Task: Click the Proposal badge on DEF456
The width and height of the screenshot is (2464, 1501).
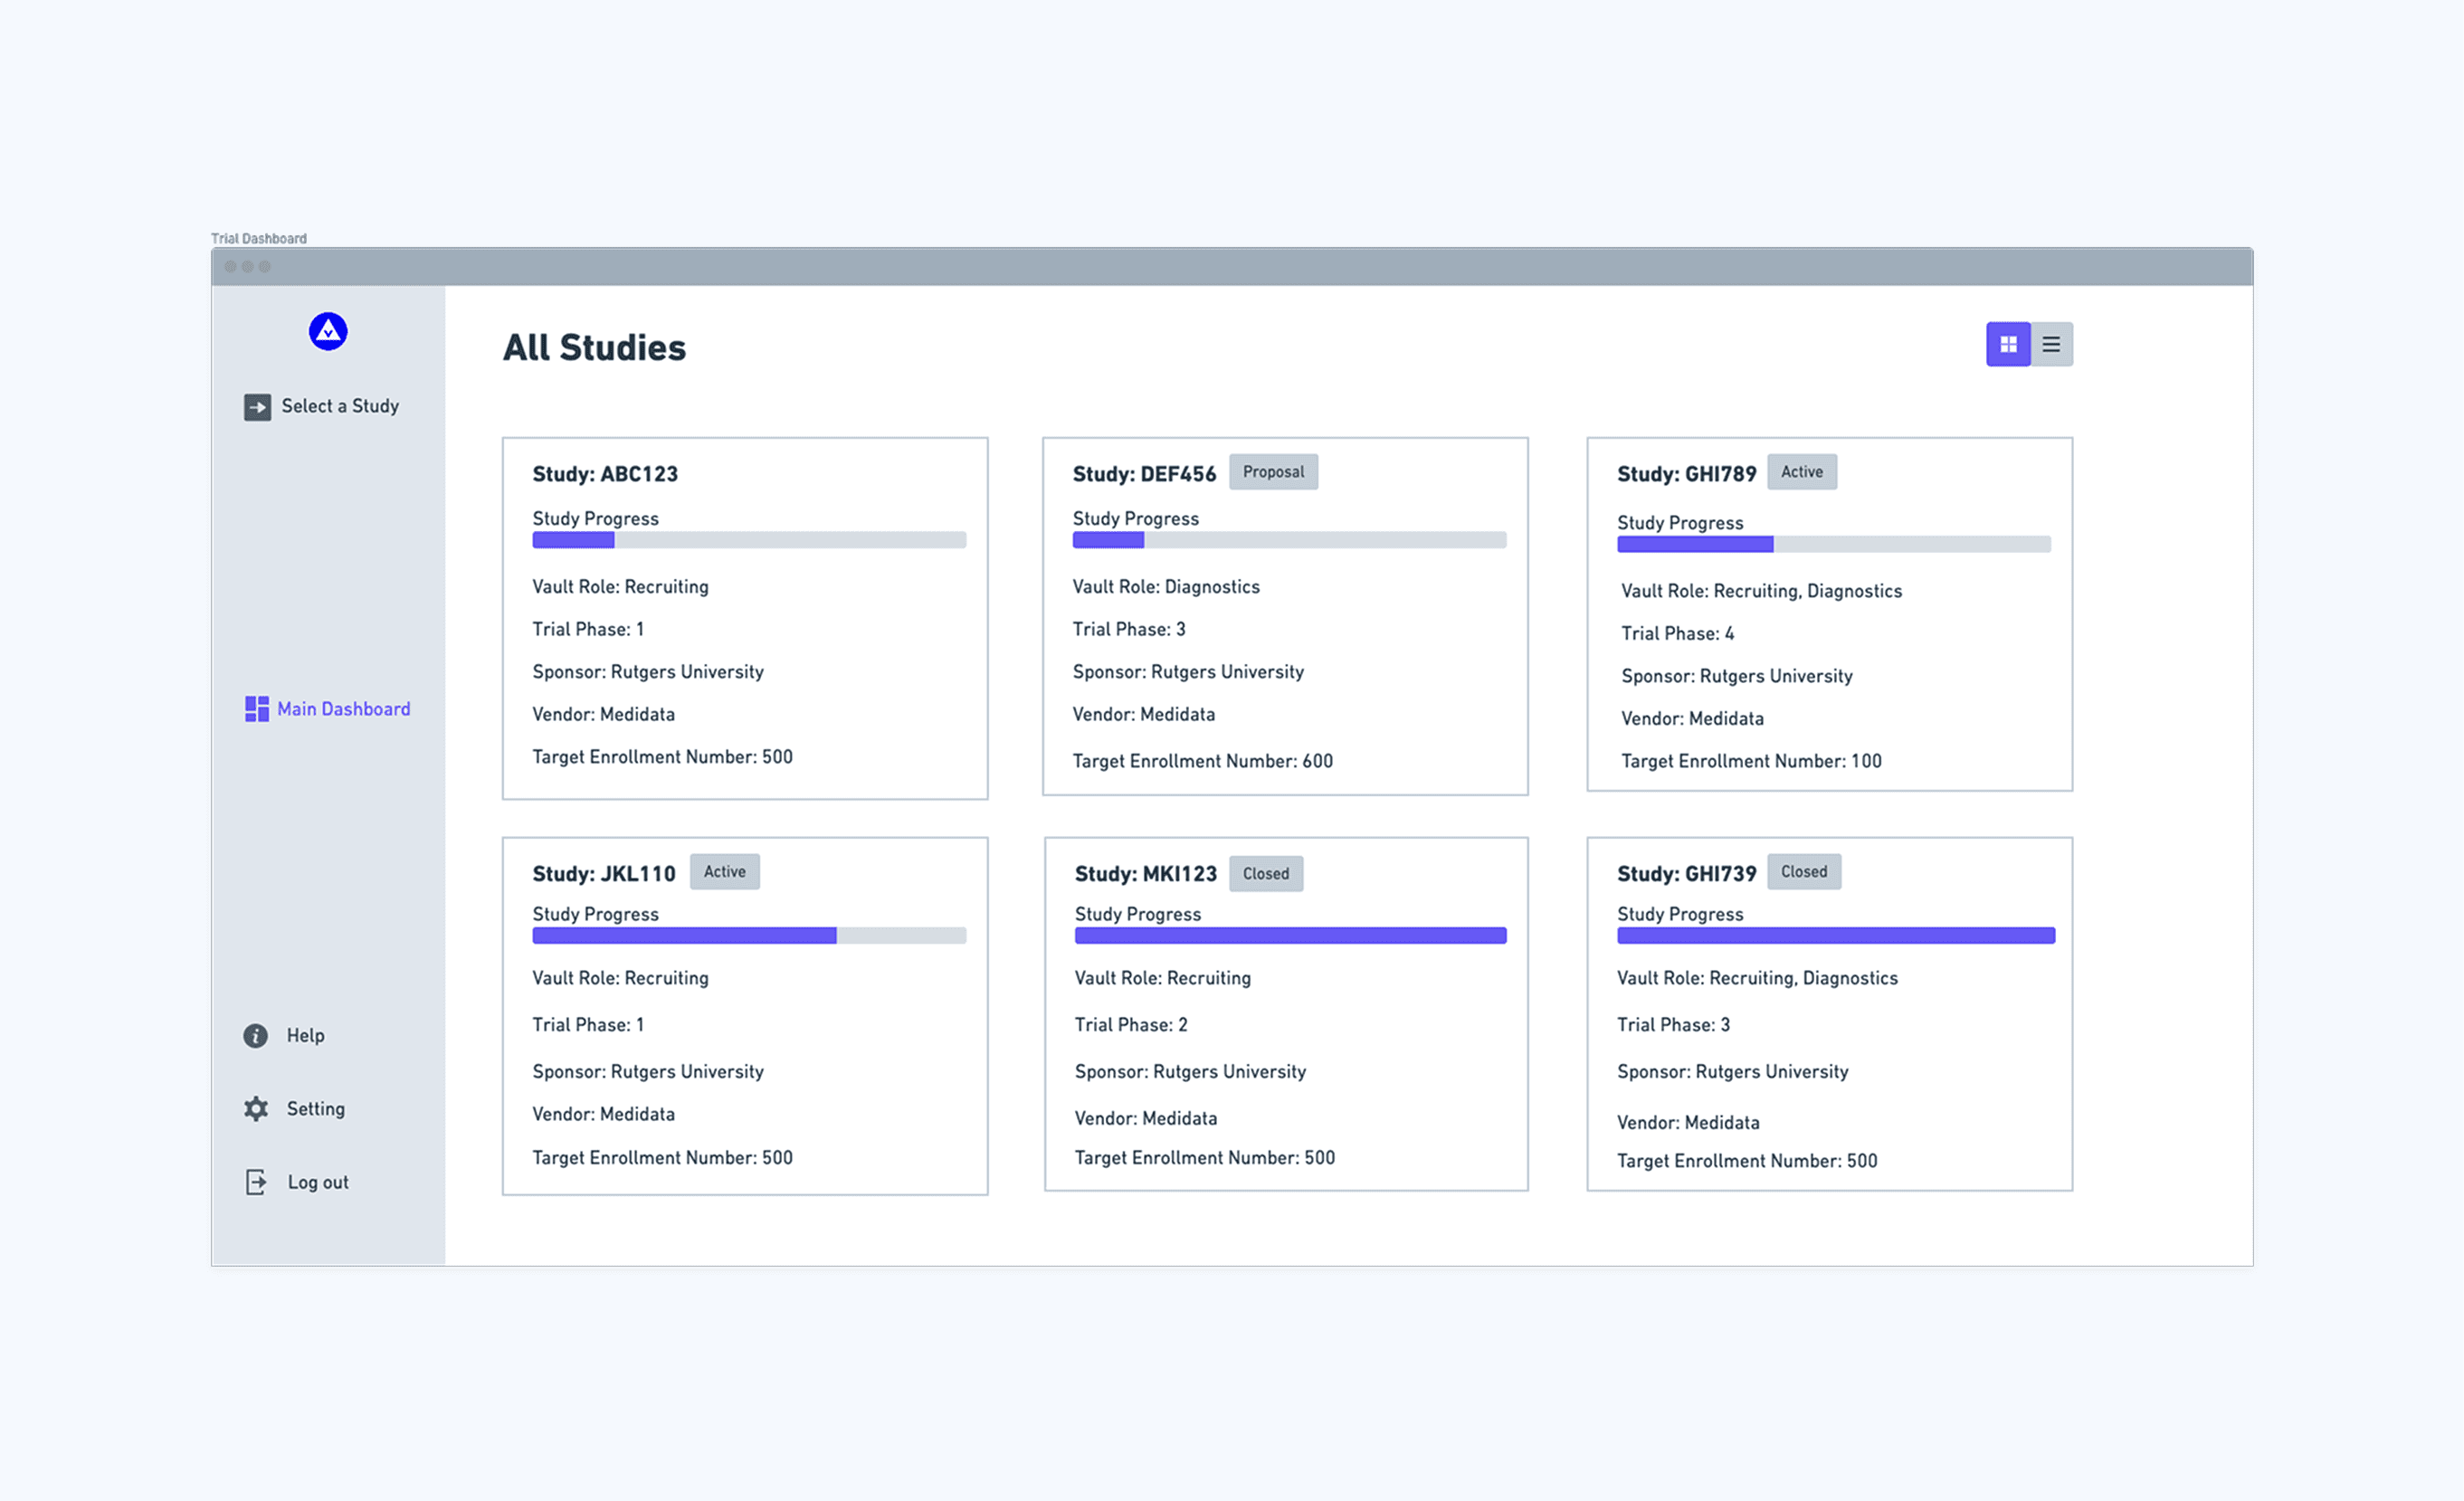Action: pos(1273,472)
